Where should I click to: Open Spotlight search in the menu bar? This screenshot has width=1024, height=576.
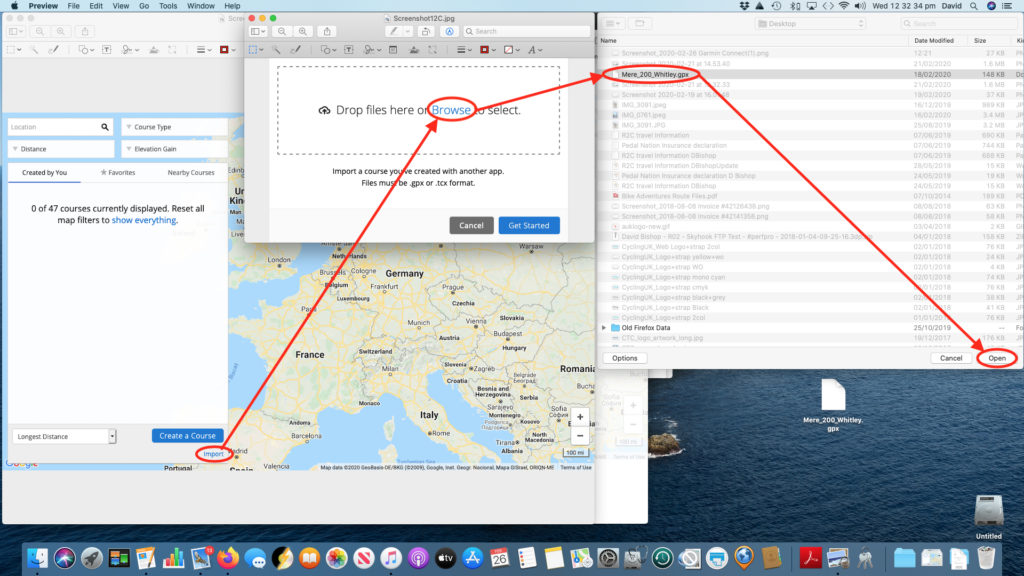(x=974, y=6)
